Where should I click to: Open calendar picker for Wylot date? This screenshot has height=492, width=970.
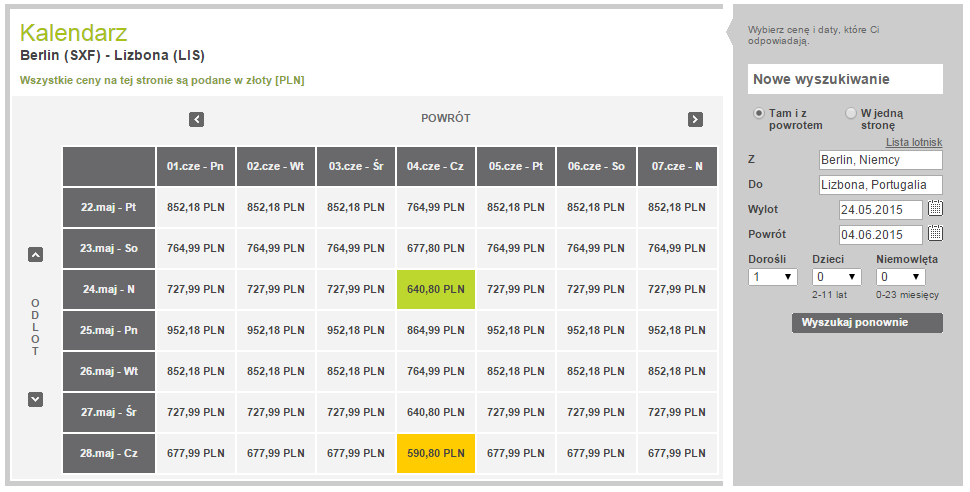(935, 209)
